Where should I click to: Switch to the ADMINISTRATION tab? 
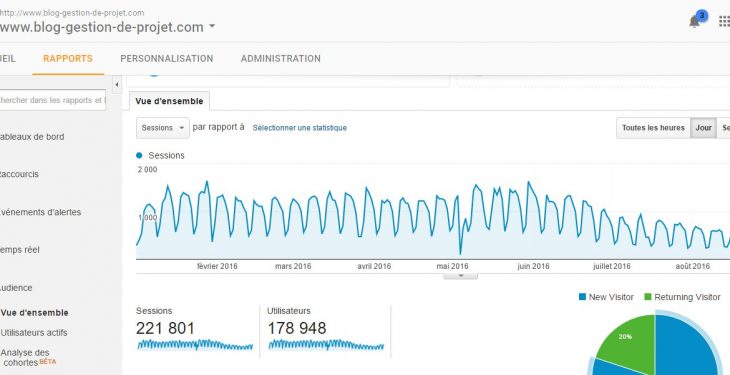coord(281,59)
